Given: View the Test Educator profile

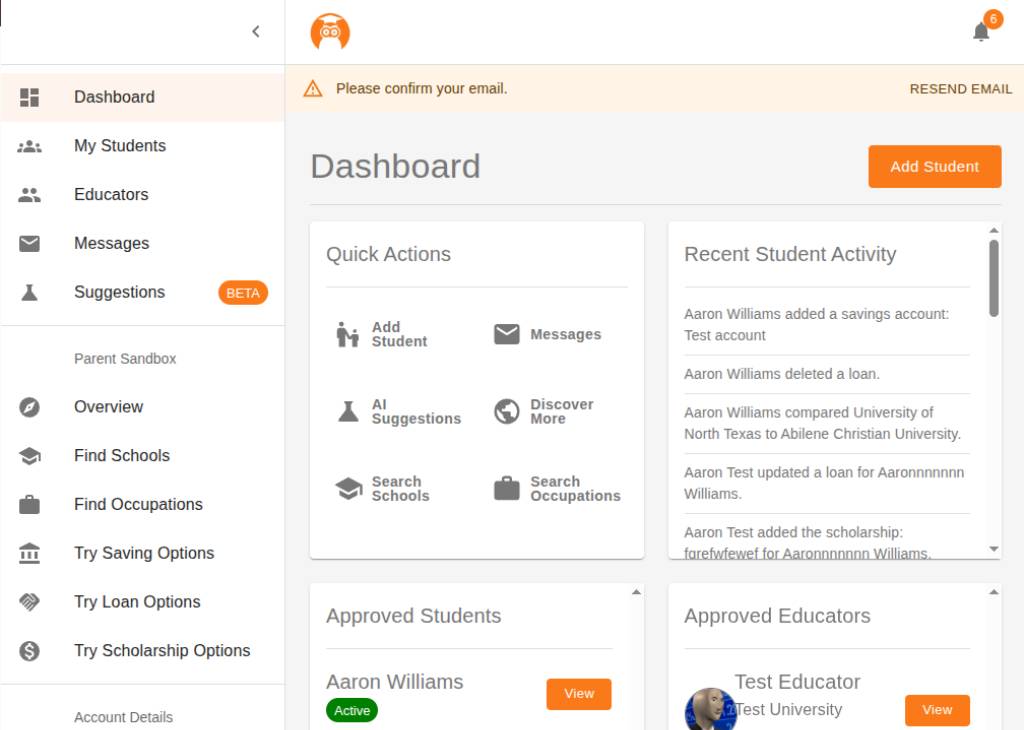Looking at the screenshot, I should click(936, 710).
